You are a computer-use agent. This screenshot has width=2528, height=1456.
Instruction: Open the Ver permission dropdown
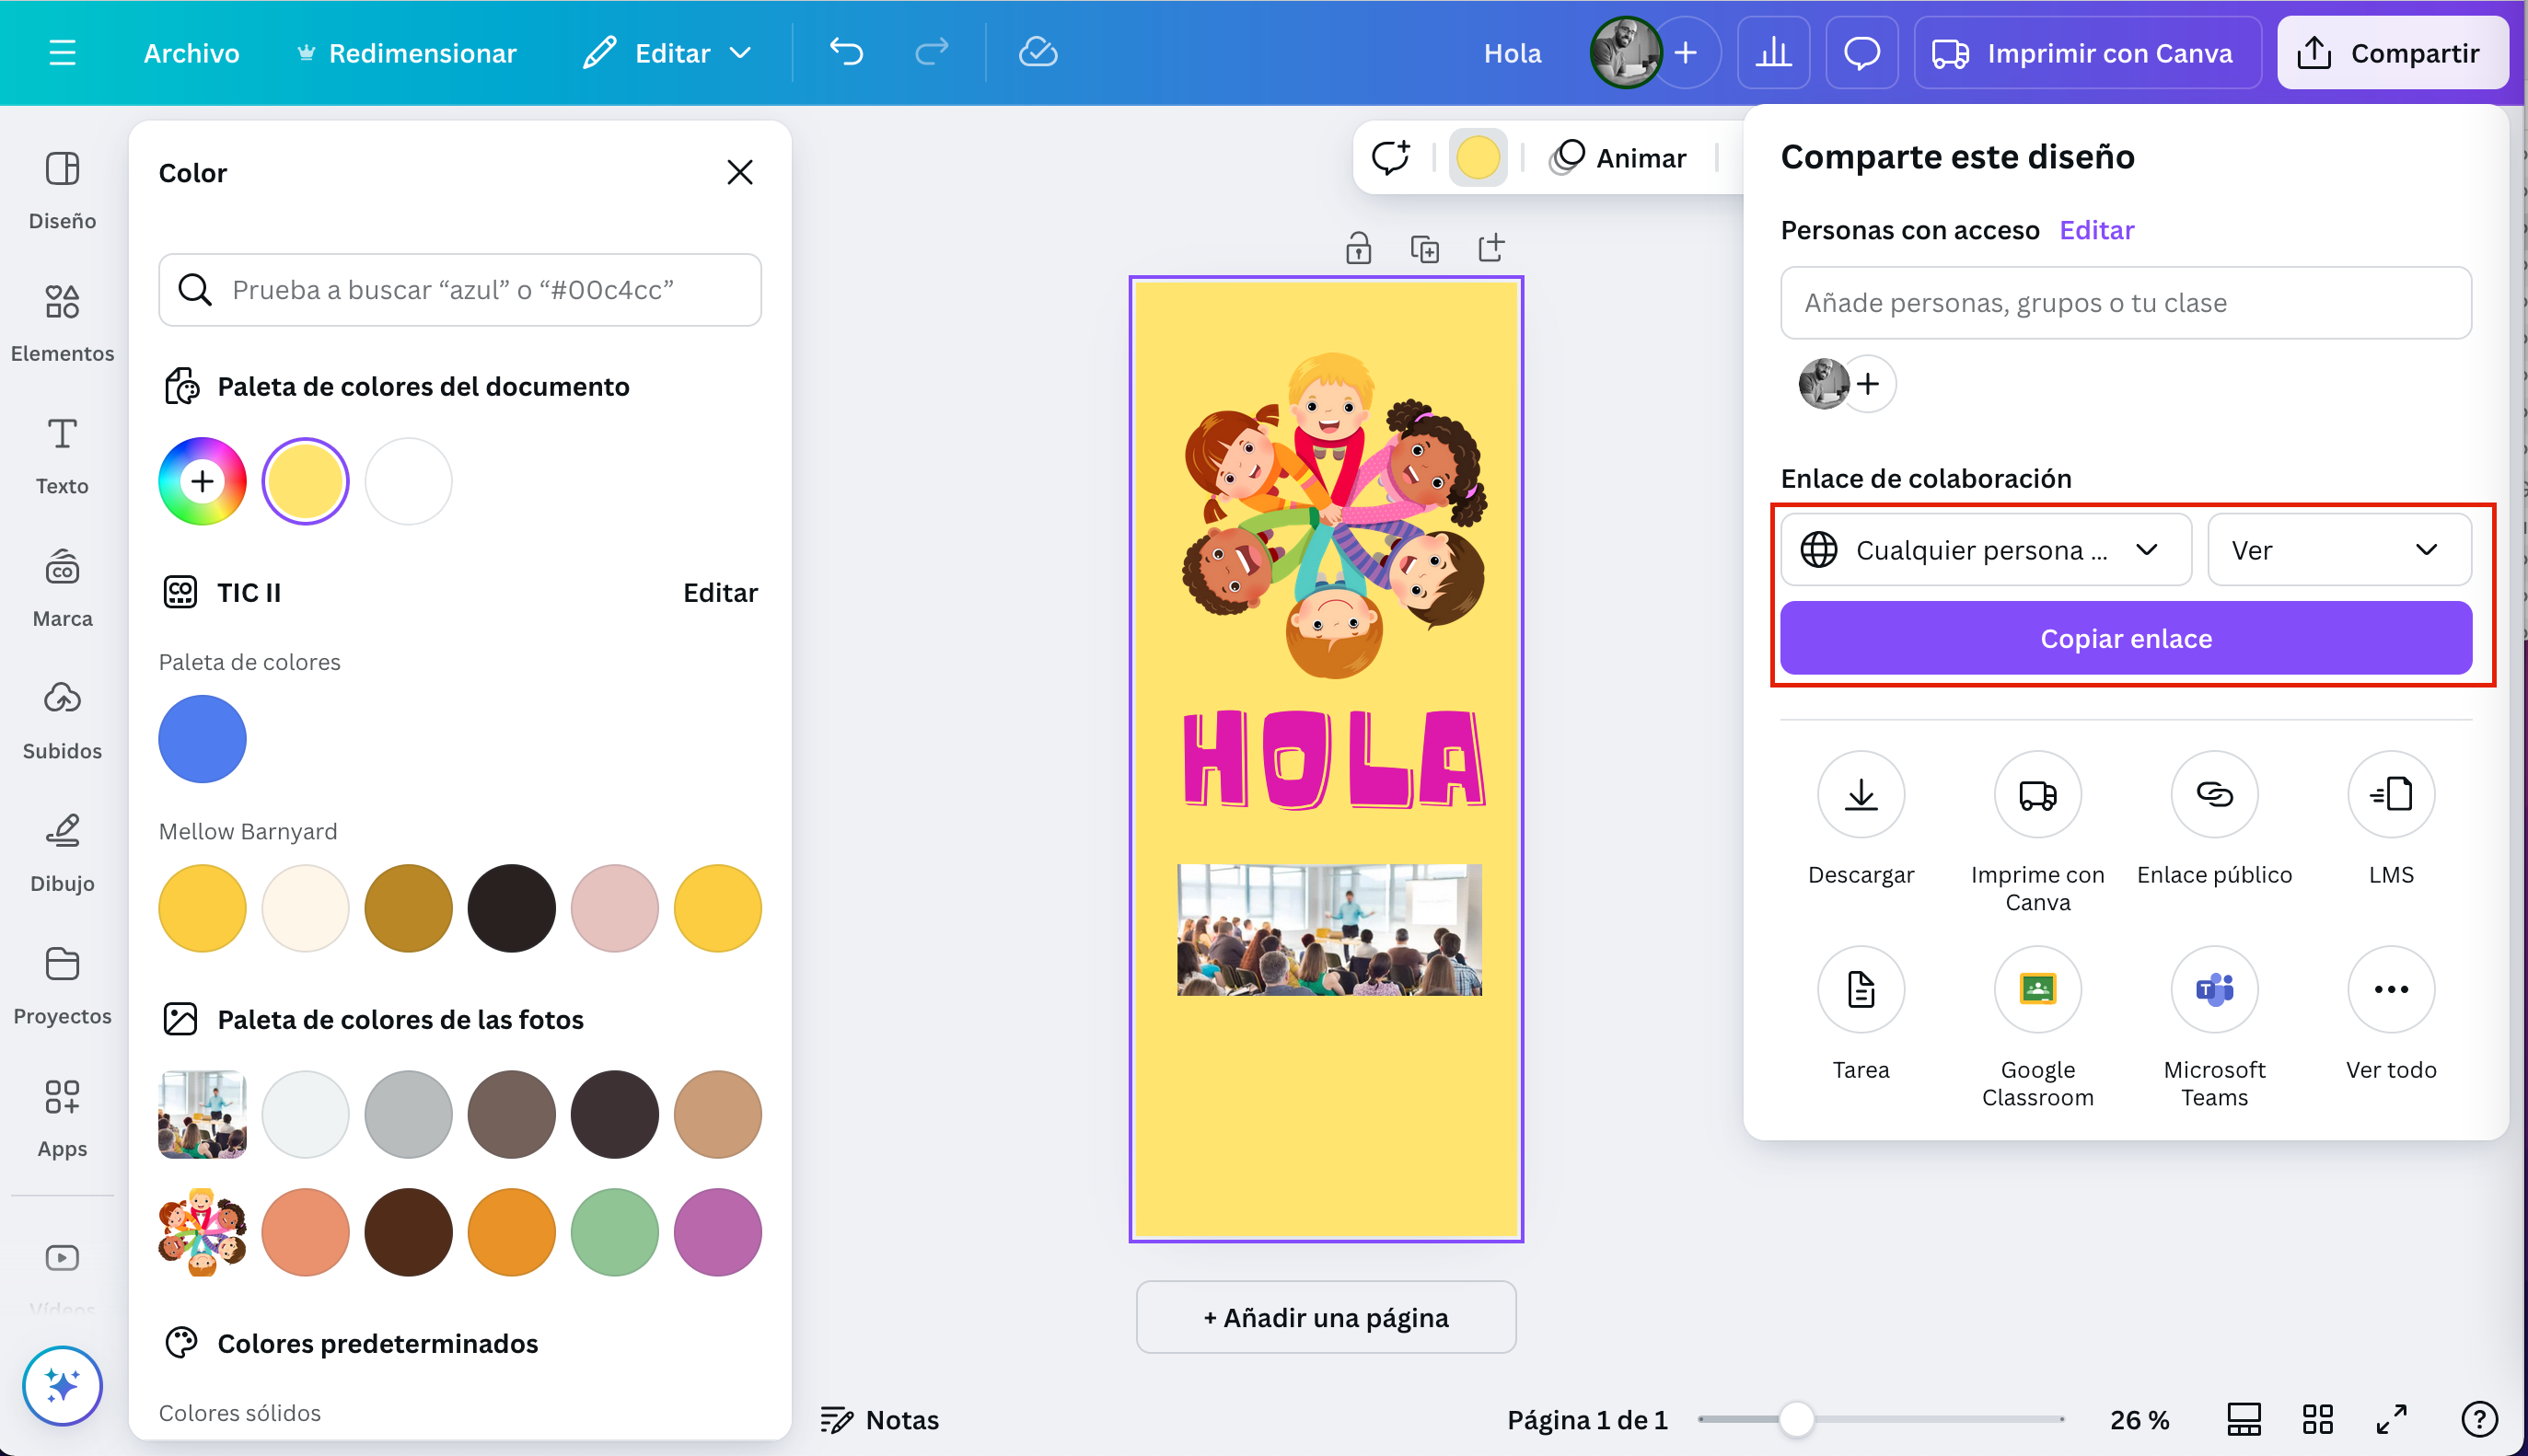tap(2338, 550)
